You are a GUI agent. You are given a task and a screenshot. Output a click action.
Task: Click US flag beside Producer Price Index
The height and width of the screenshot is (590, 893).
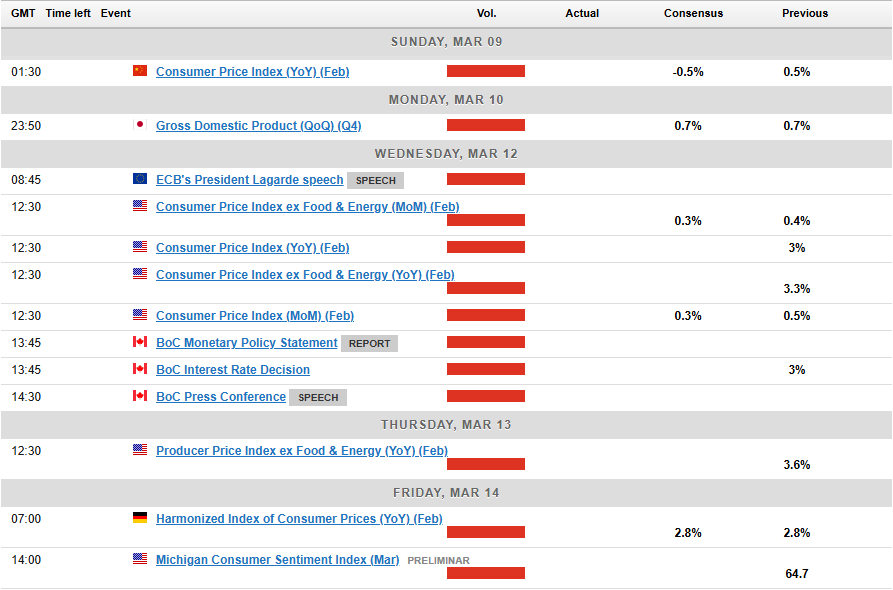pos(140,450)
